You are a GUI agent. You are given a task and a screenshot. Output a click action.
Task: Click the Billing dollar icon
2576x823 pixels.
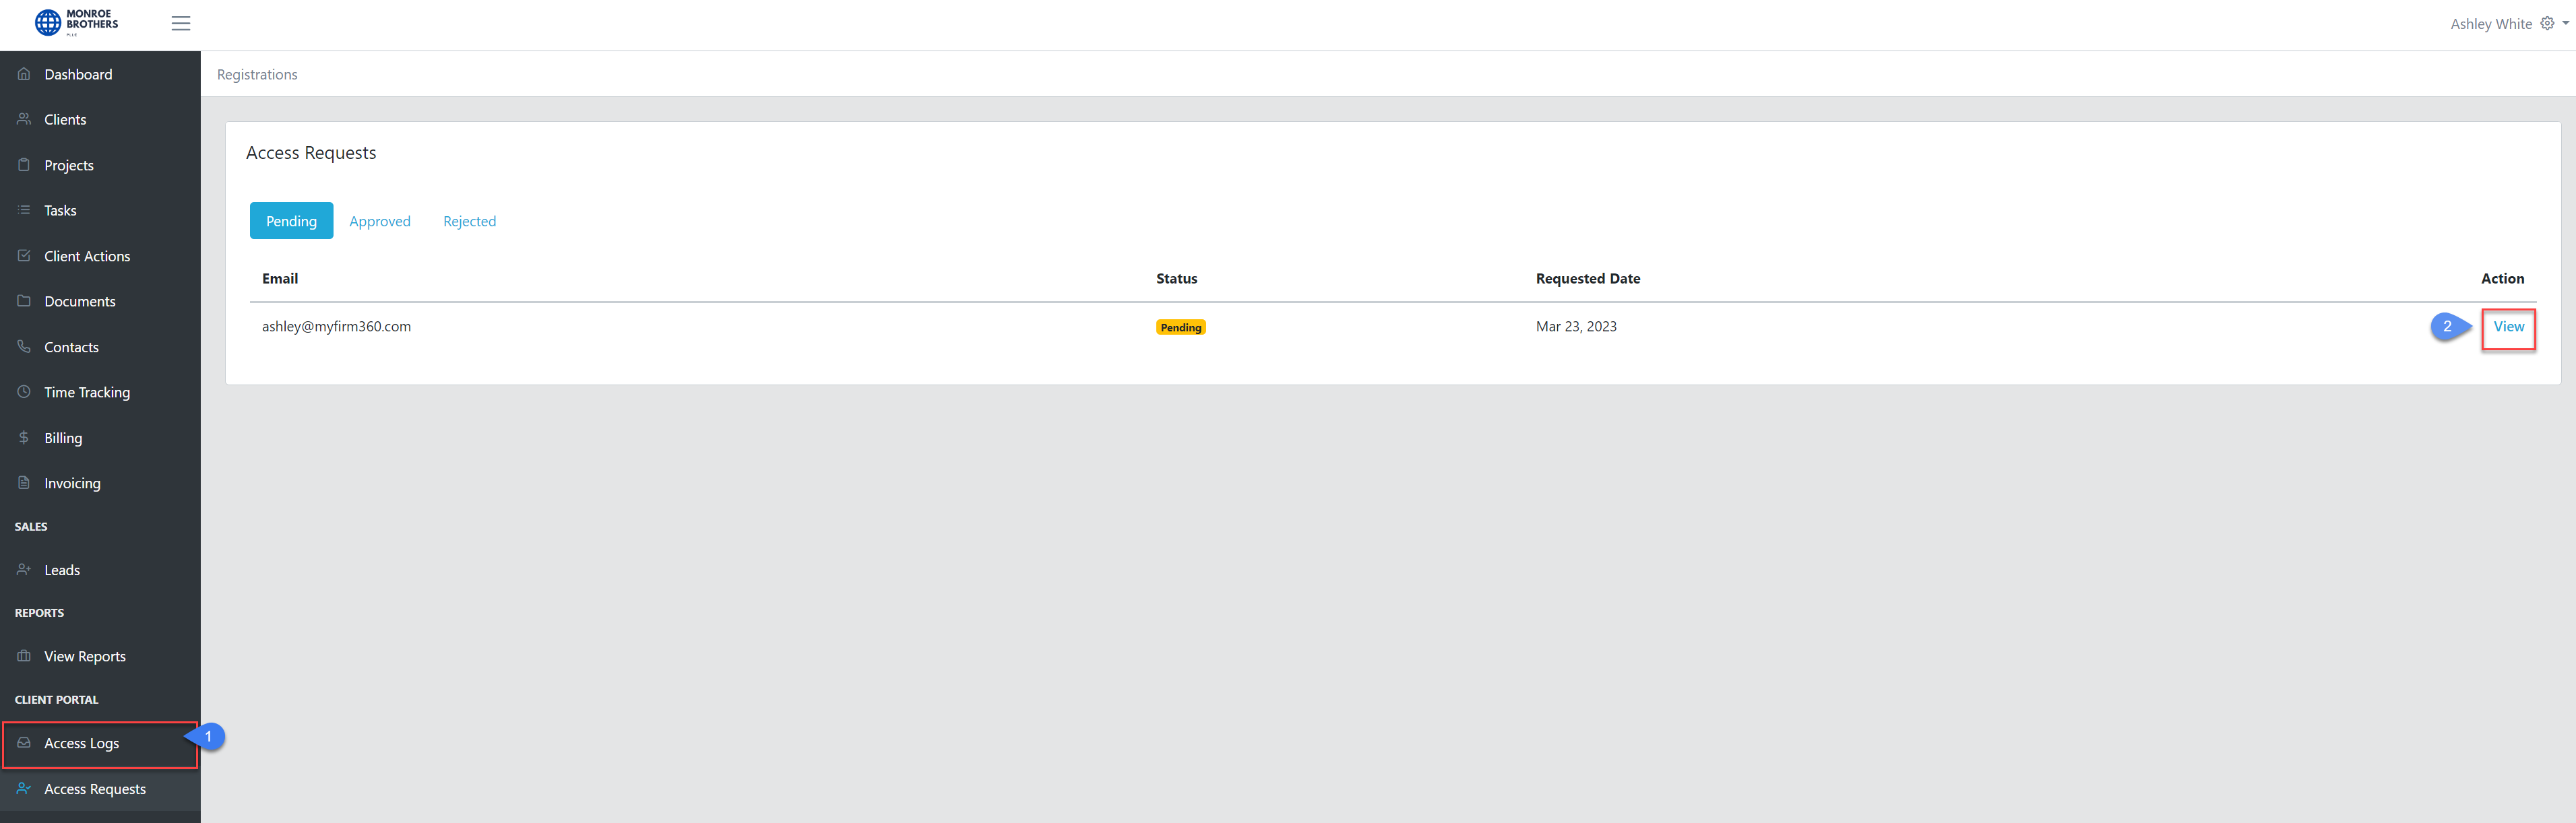click(x=23, y=438)
